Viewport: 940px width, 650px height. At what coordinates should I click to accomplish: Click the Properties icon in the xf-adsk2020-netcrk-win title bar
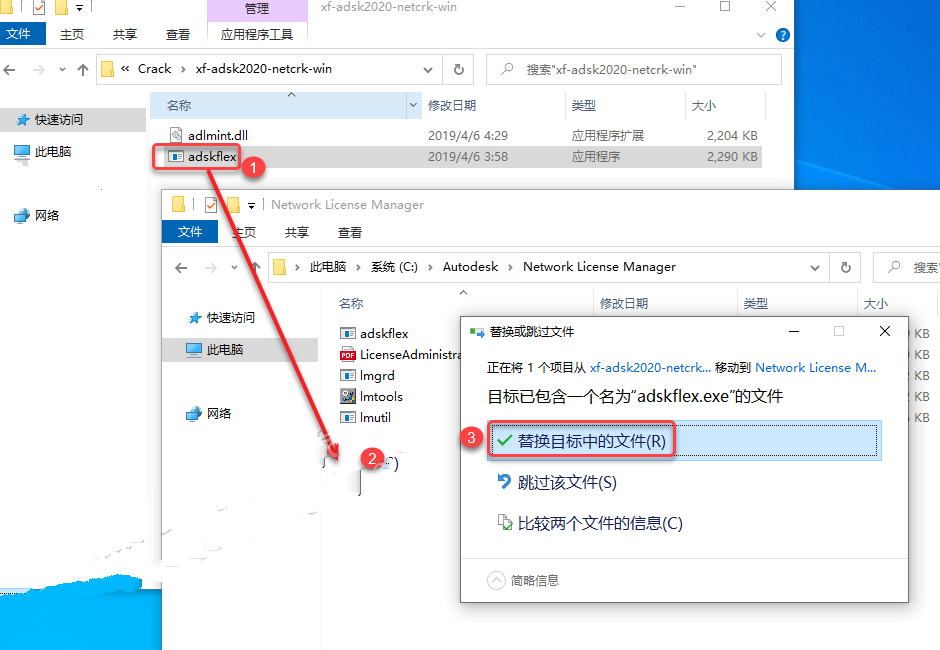(x=39, y=8)
